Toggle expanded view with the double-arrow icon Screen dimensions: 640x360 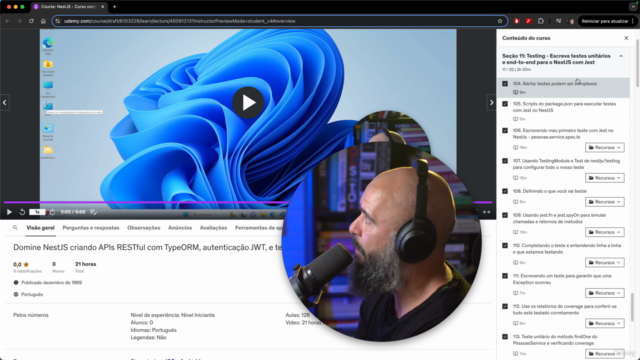tap(487, 212)
